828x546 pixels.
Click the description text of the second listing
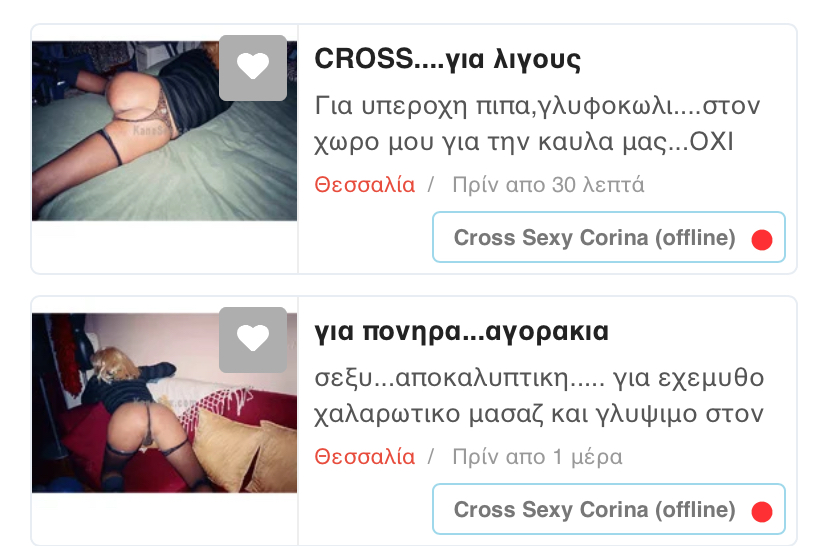click(539, 396)
